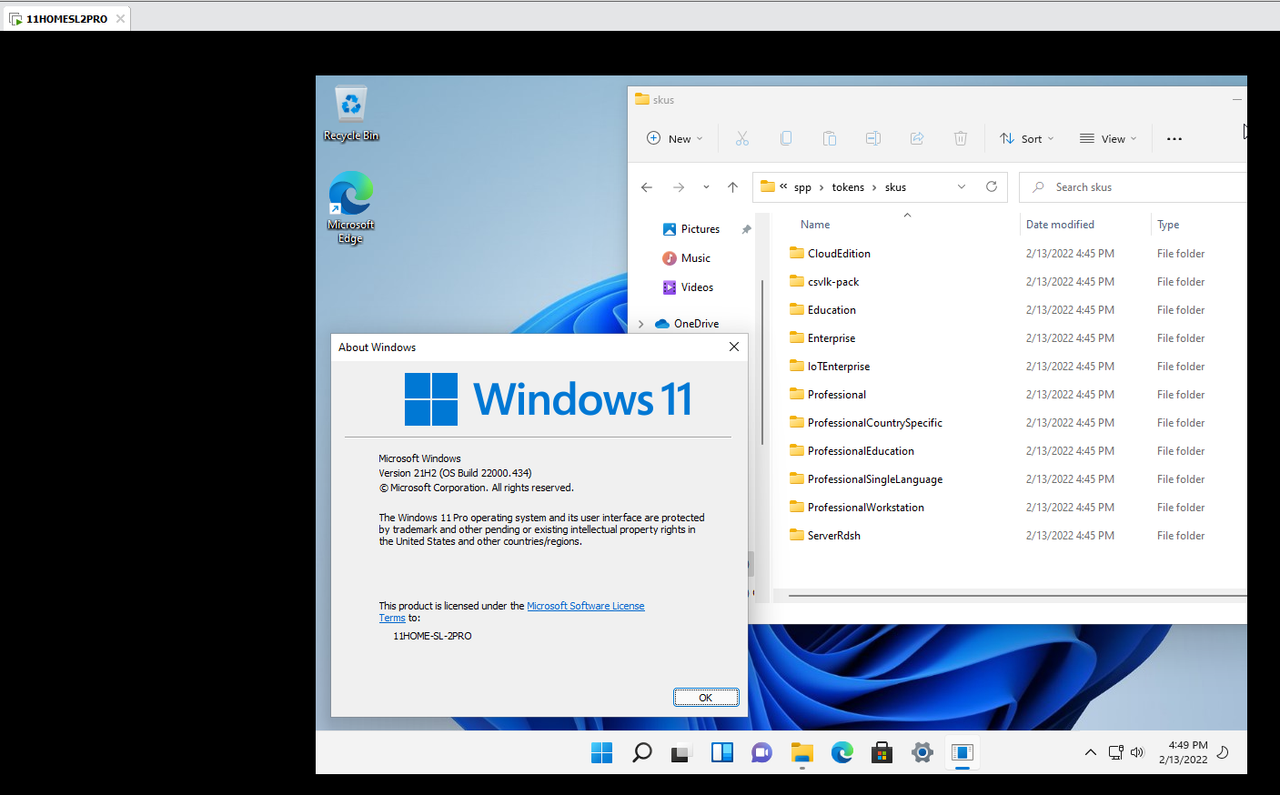Open the Sort dropdown menu

click(1027, 139)
